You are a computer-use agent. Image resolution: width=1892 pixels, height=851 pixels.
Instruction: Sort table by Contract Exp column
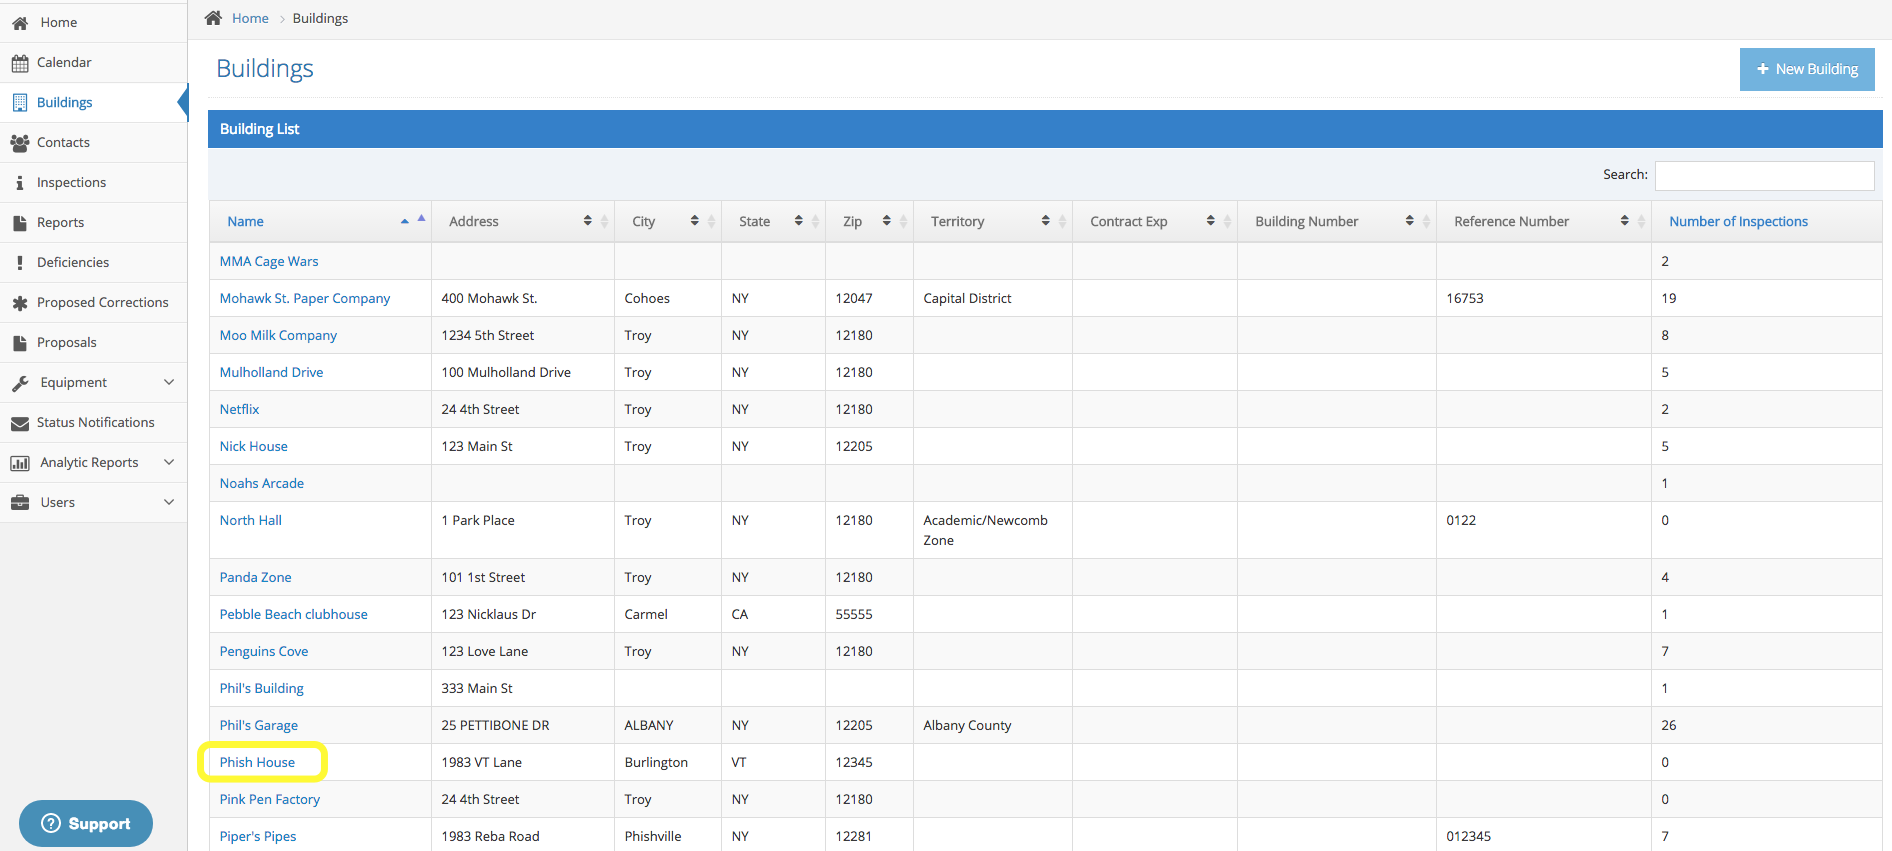pyautogui.click(x=1155, y=221)
